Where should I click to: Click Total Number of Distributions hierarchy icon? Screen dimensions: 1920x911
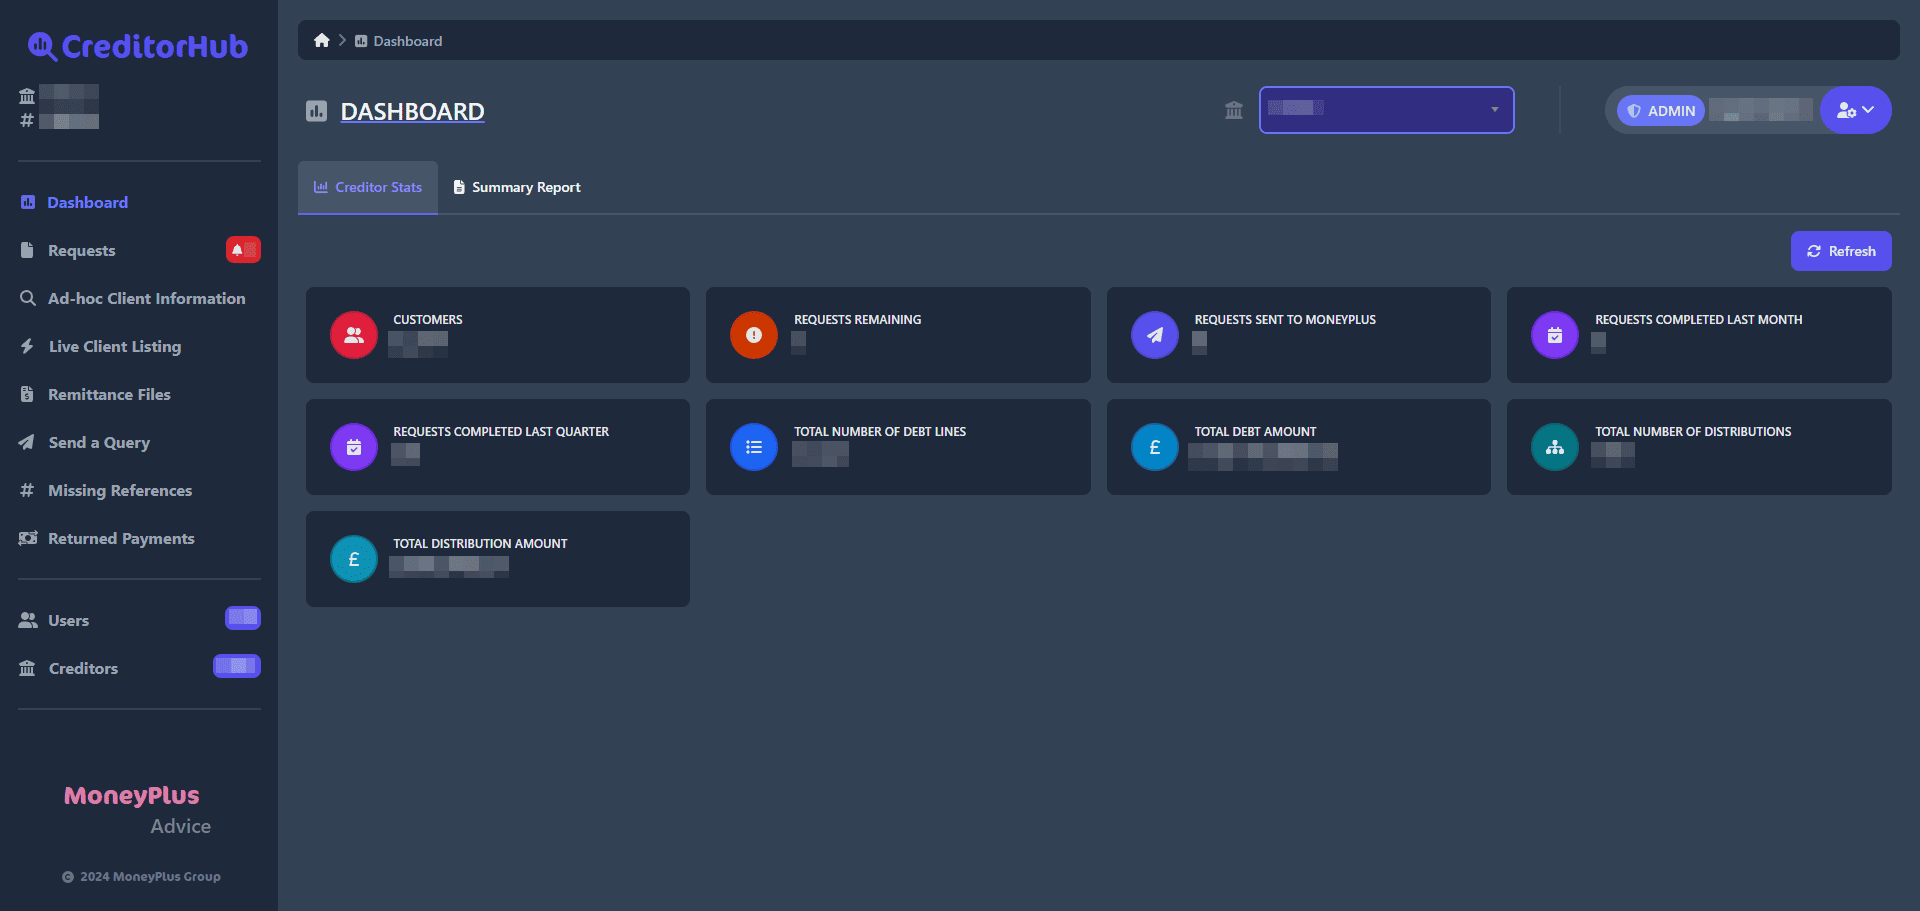pyautogui.click(x=1555, y=447)
